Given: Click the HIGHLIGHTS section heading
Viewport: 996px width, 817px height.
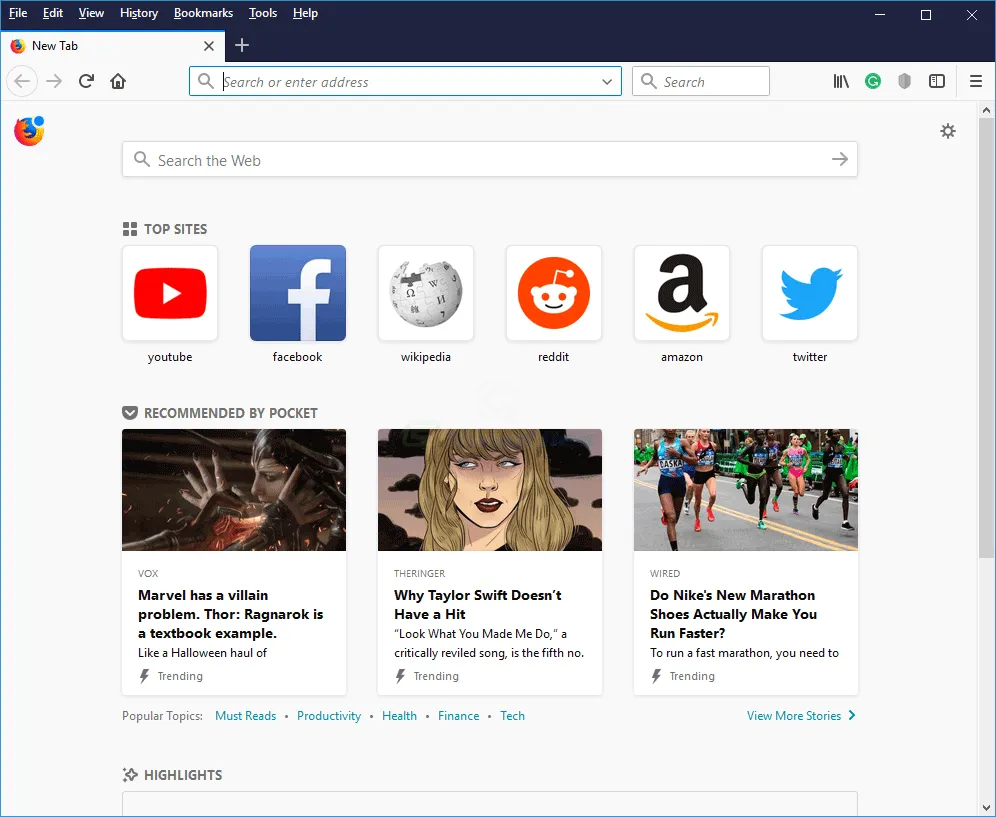Looking at the screenshot, I should point(183,775).
